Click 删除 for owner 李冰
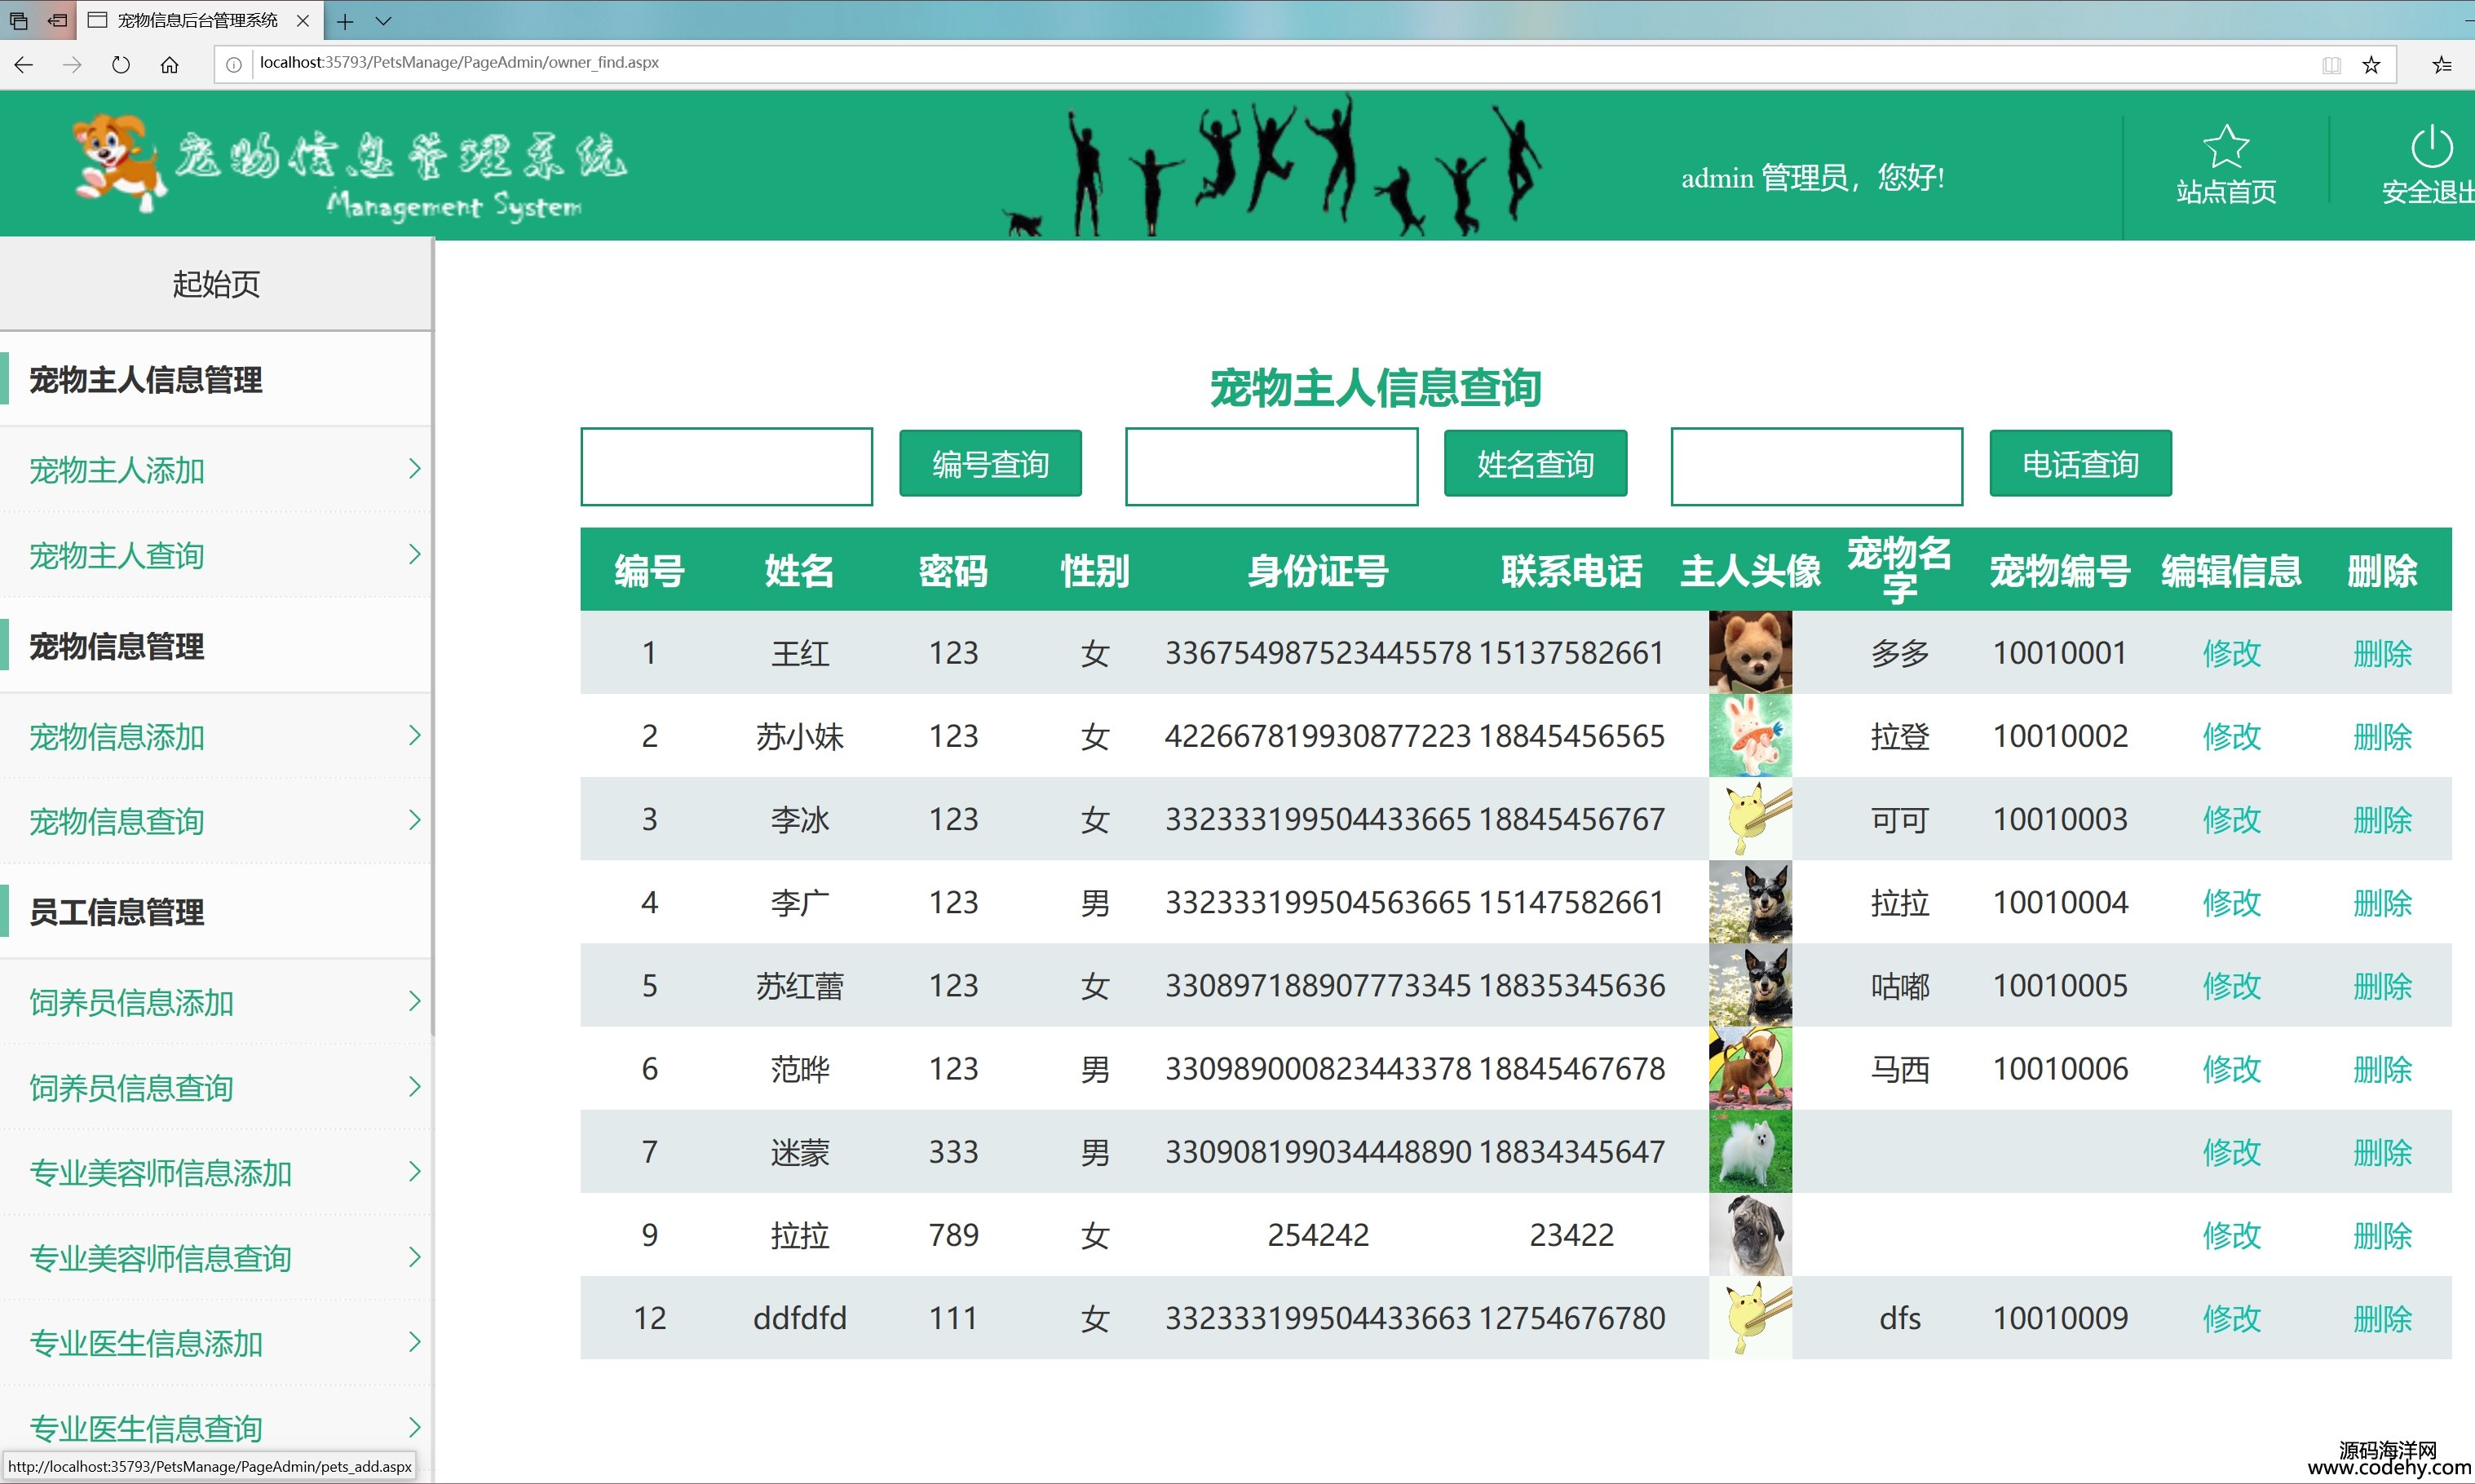This screenshot has height=1484, width=2475. tap(2383, 820)
